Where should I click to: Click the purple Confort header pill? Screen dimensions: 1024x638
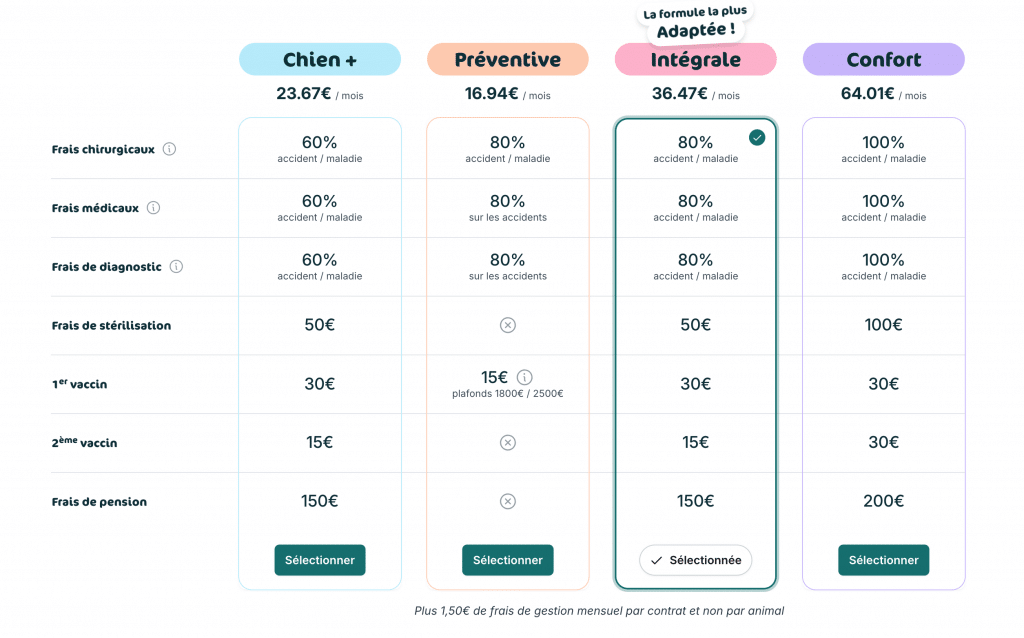[883, 60]
